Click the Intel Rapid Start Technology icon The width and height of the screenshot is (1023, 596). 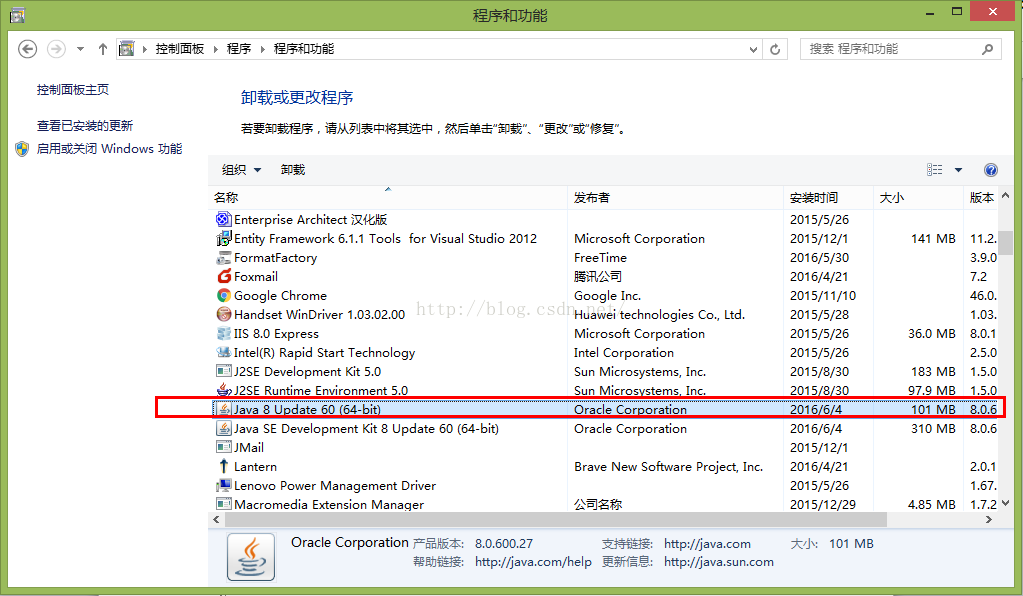tap(223, 352)
